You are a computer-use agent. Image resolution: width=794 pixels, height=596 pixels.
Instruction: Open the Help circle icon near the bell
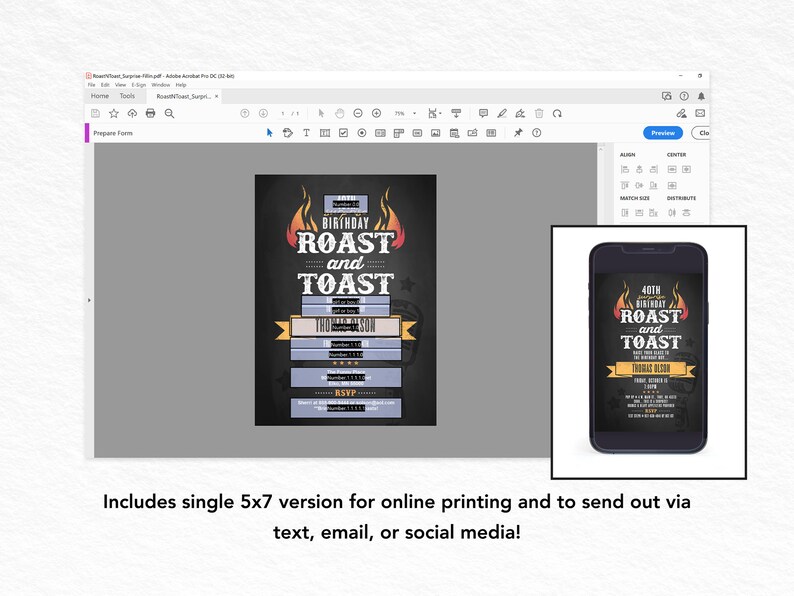[x=684, y=96]
